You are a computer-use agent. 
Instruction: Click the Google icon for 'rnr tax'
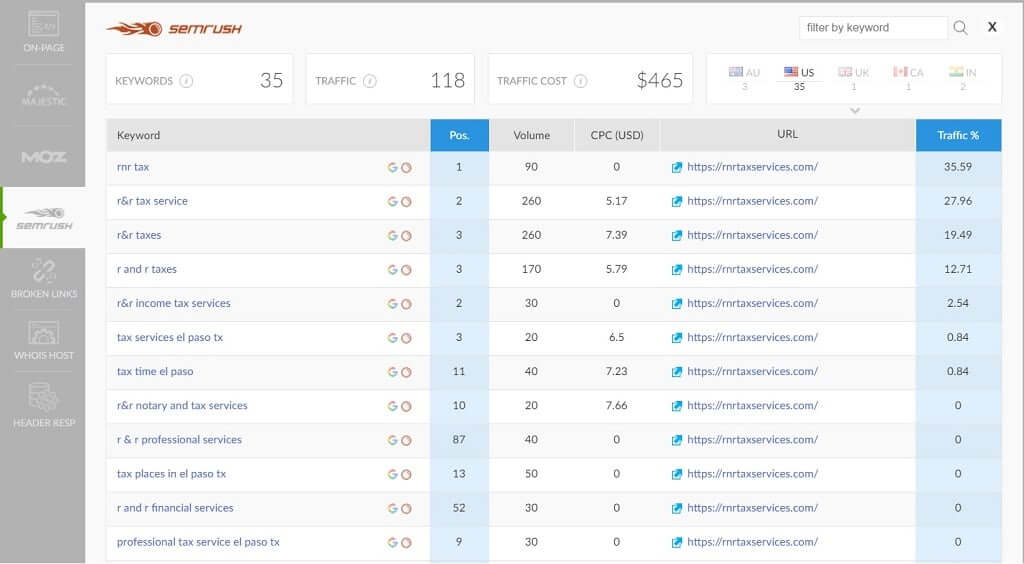[392, 168]
